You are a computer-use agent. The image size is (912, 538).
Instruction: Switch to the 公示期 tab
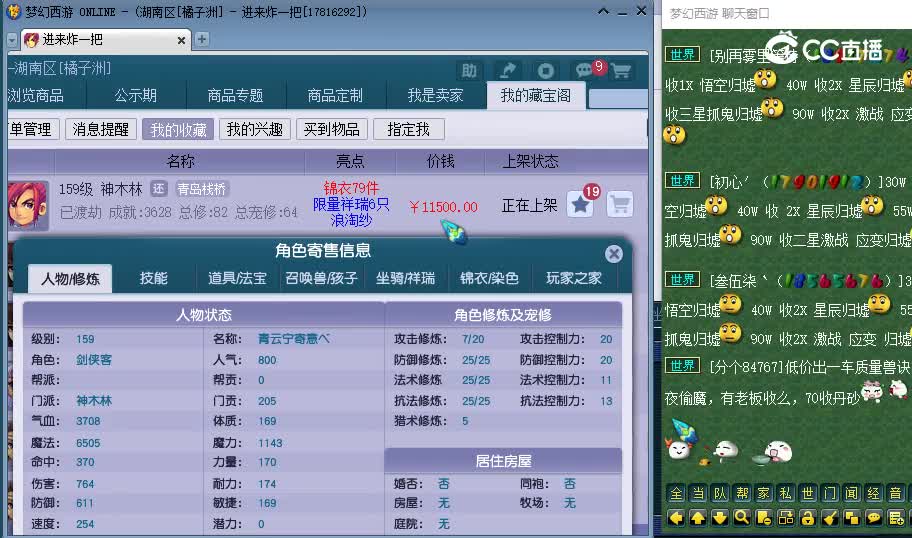136,95
